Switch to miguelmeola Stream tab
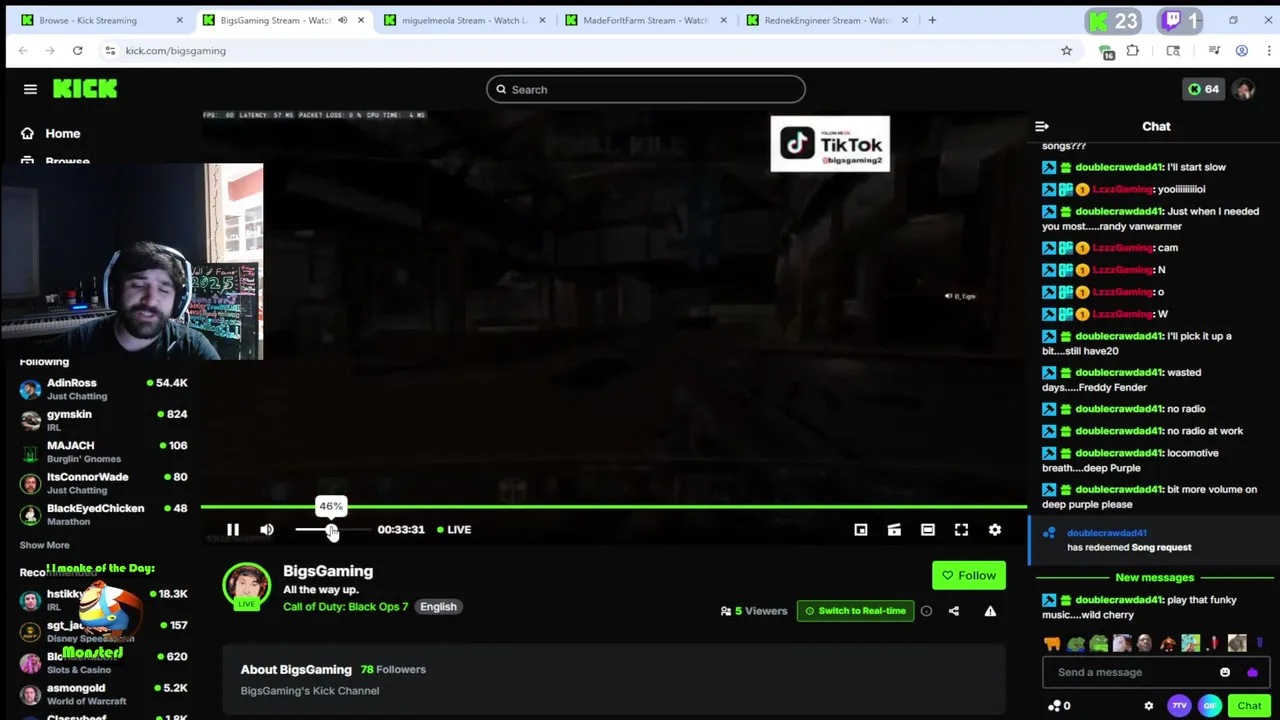This screenshot has height=720, width=1280. click(463, 20)
